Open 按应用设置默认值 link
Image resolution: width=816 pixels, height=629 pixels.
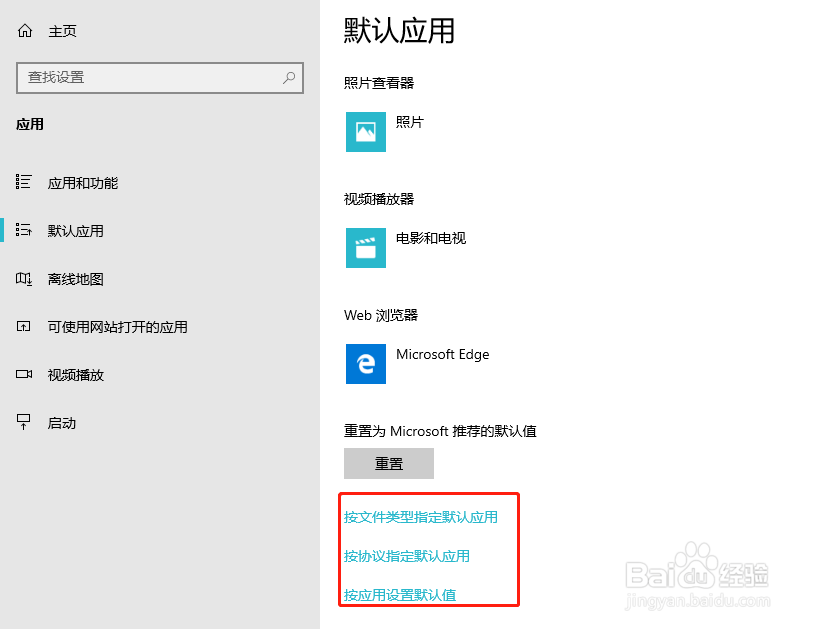tap(400, 595)
